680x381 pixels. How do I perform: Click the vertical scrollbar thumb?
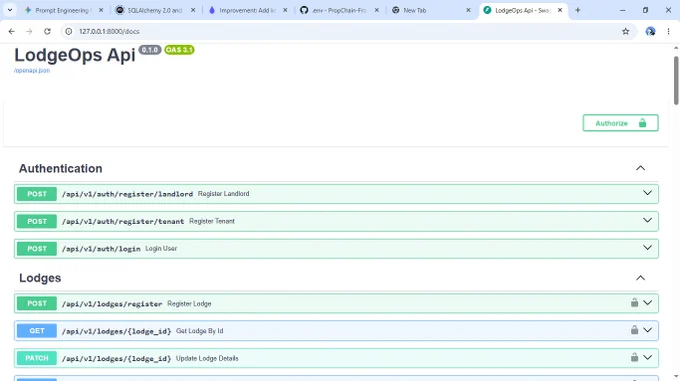676,80
